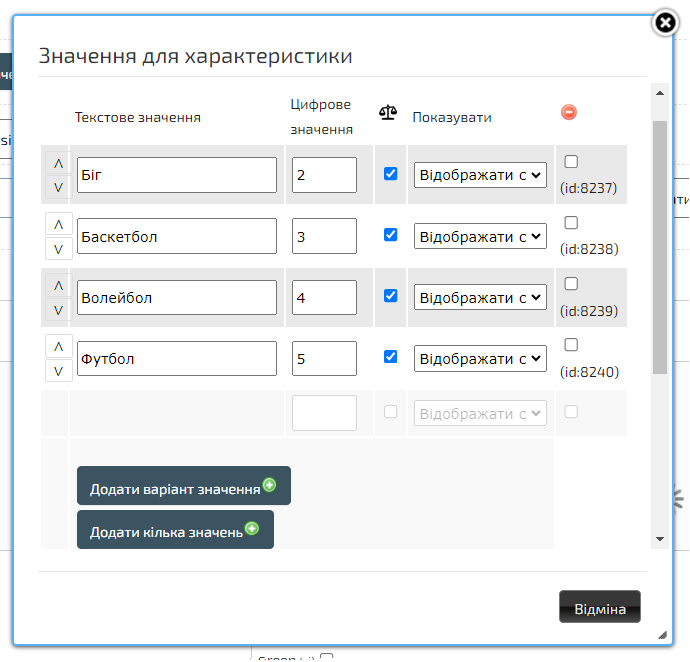Click the balance scales icon in header

(388, 113)
